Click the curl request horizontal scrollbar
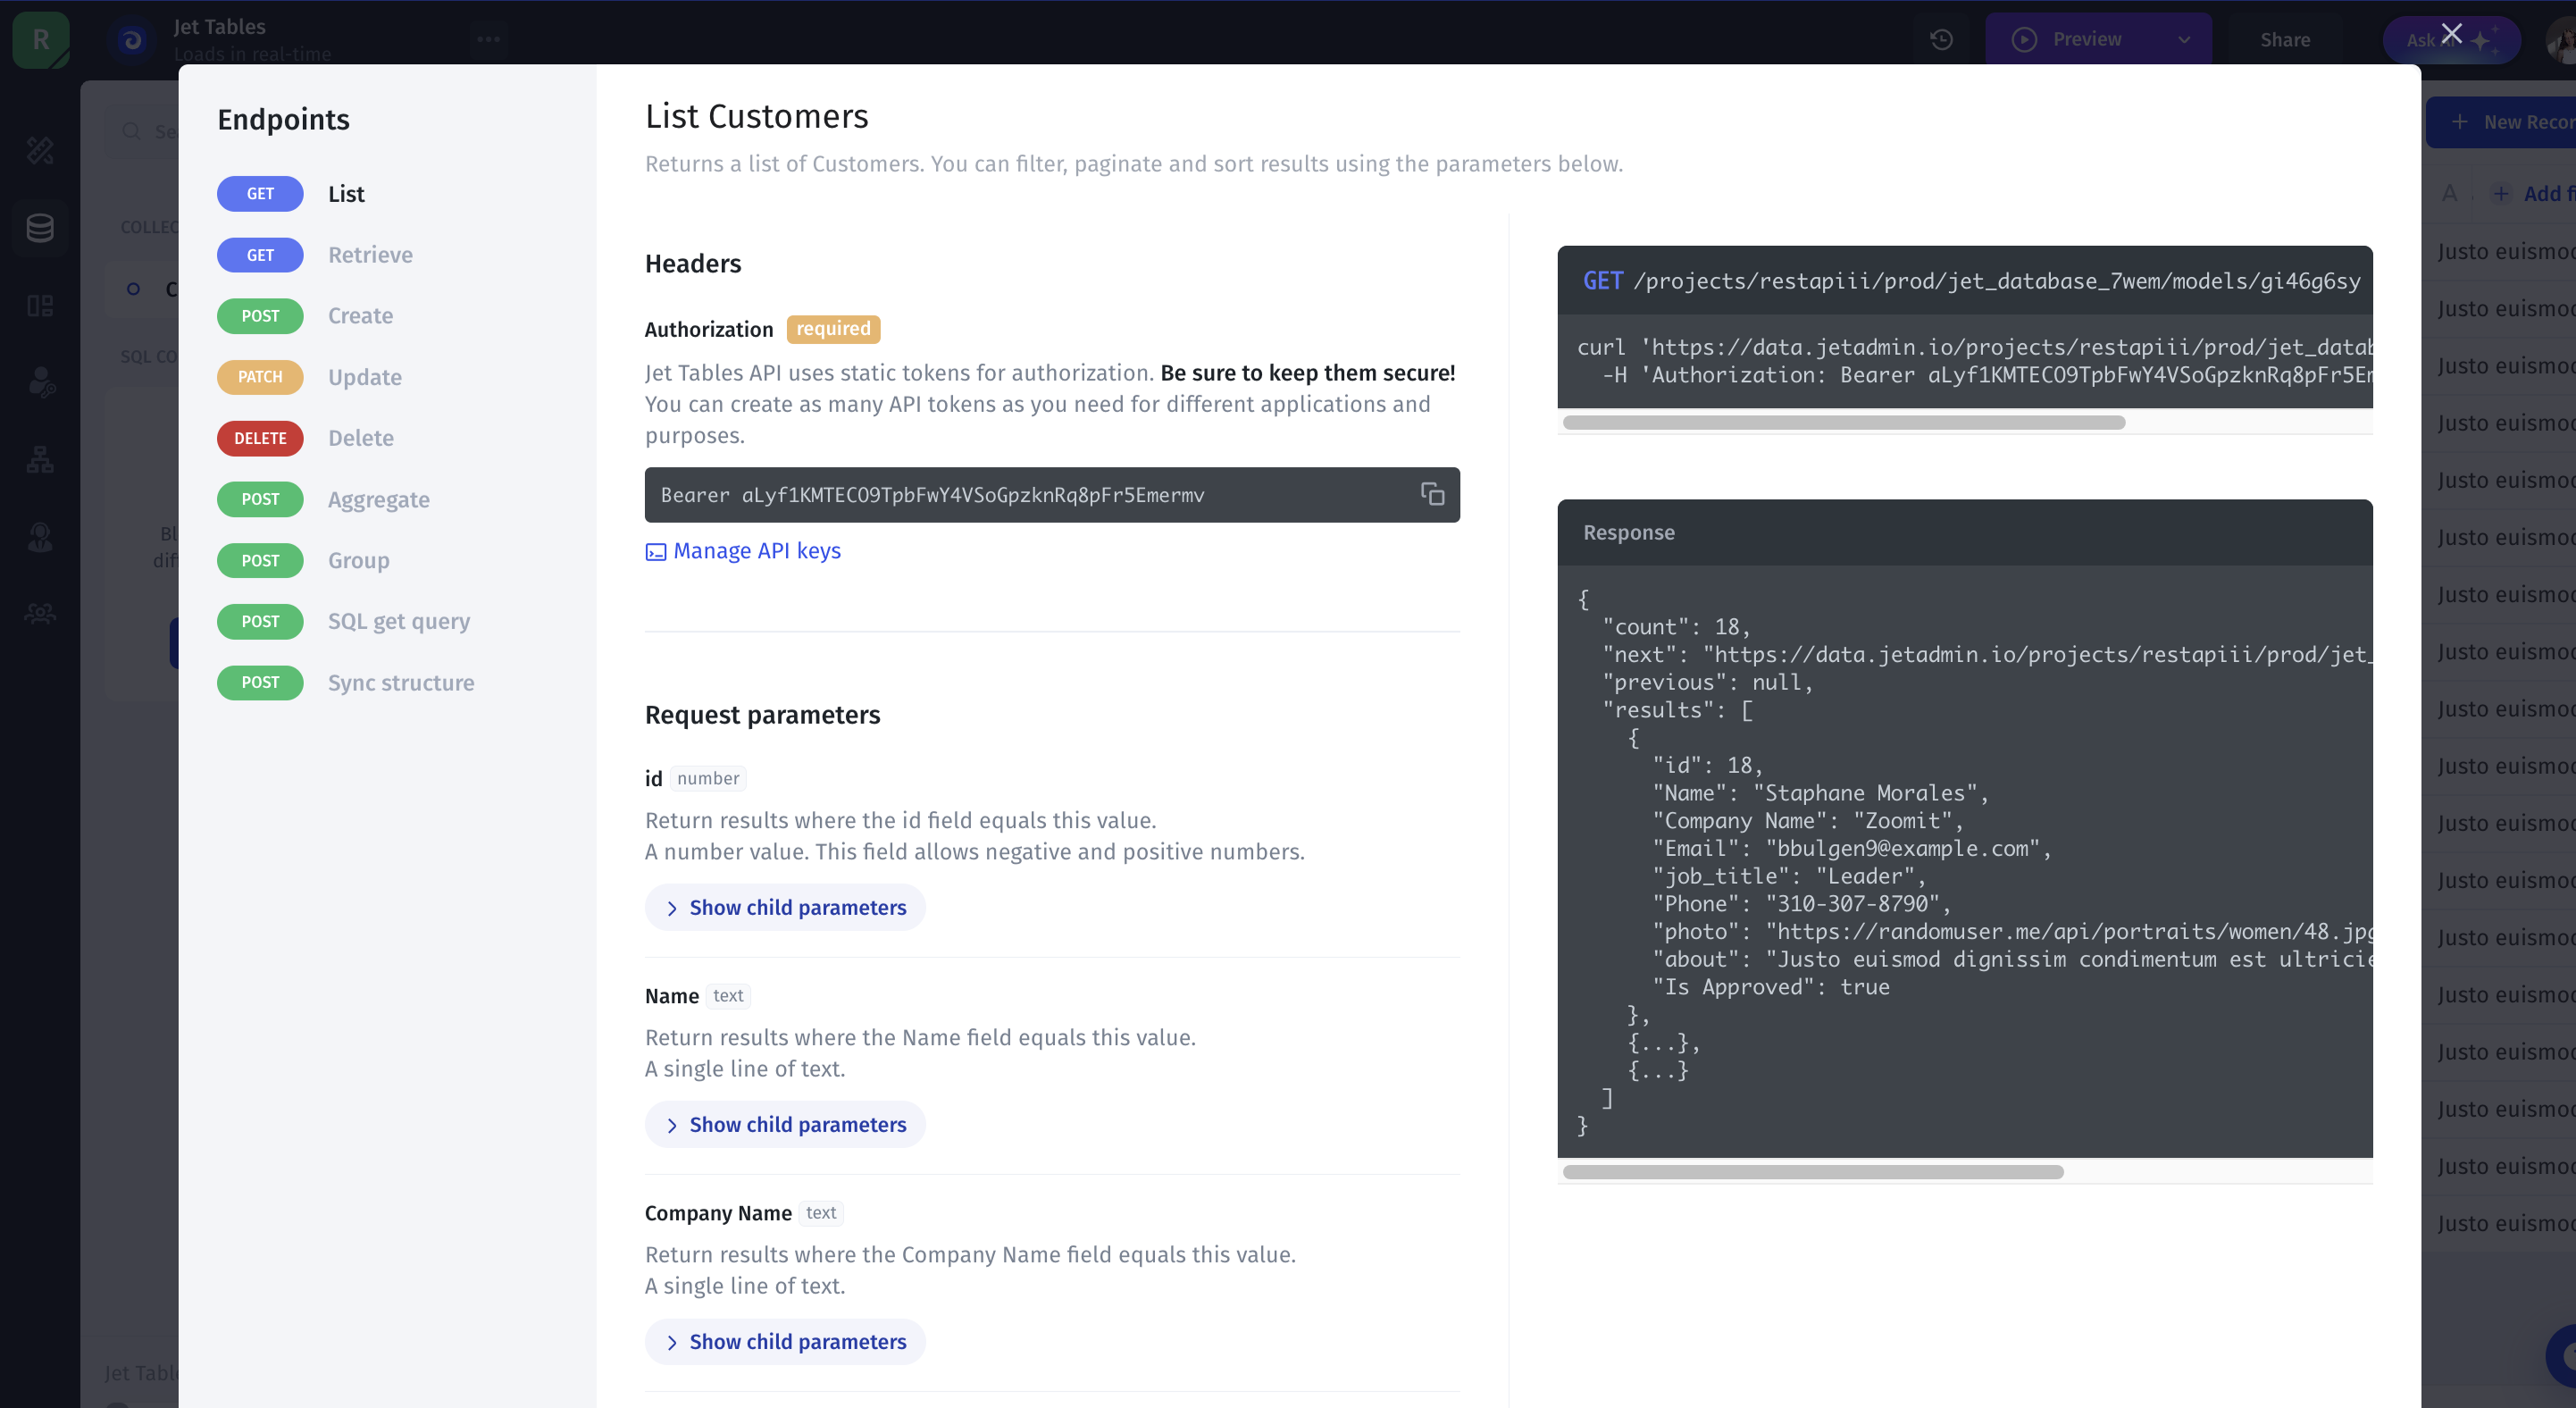The width and height of the screenshot is (2576, 1408). 1843,423
